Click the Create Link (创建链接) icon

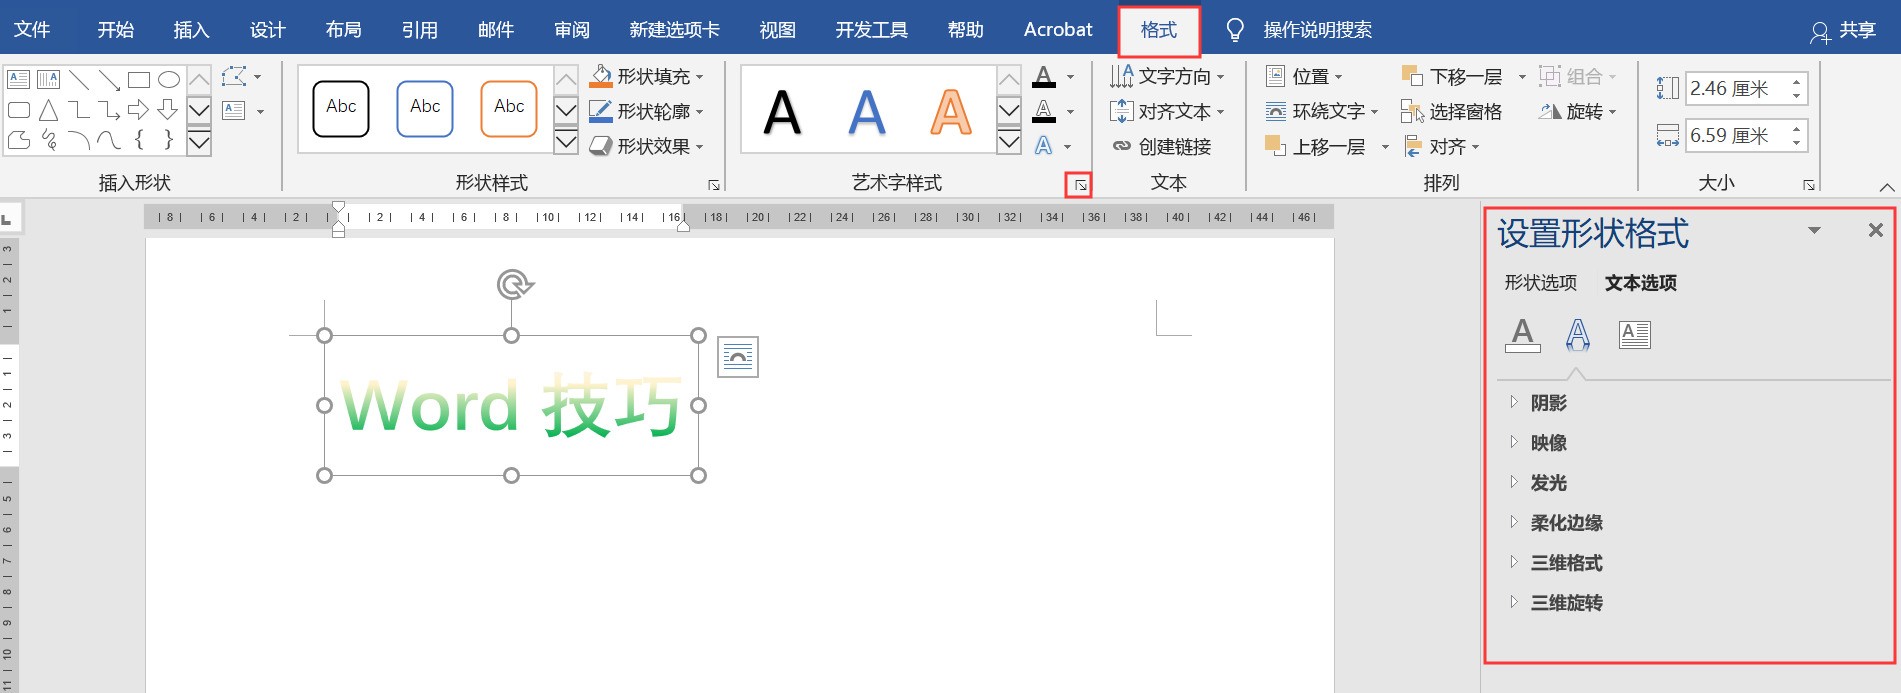pyautogui.click(x=1163, y=147)
